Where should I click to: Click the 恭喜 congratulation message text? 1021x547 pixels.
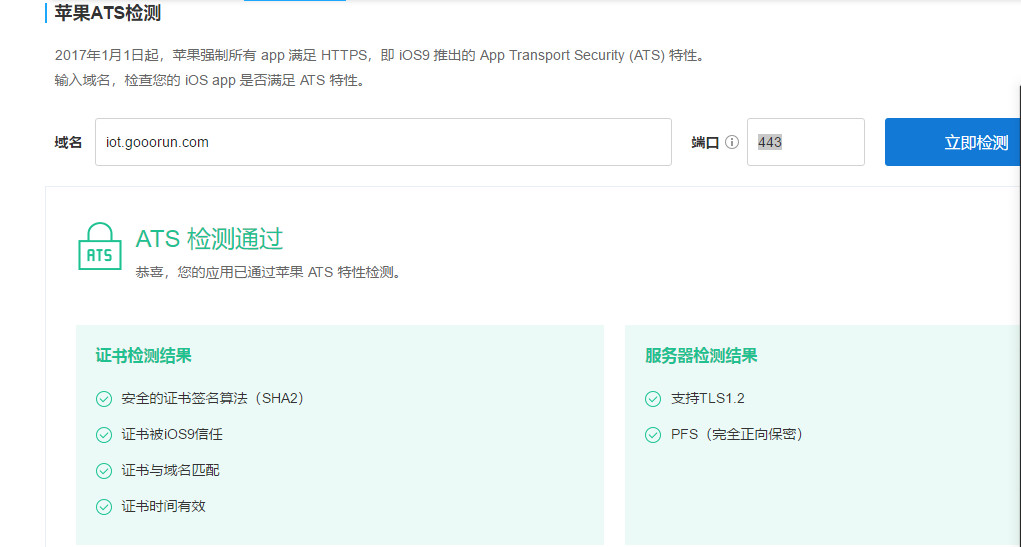268,272
